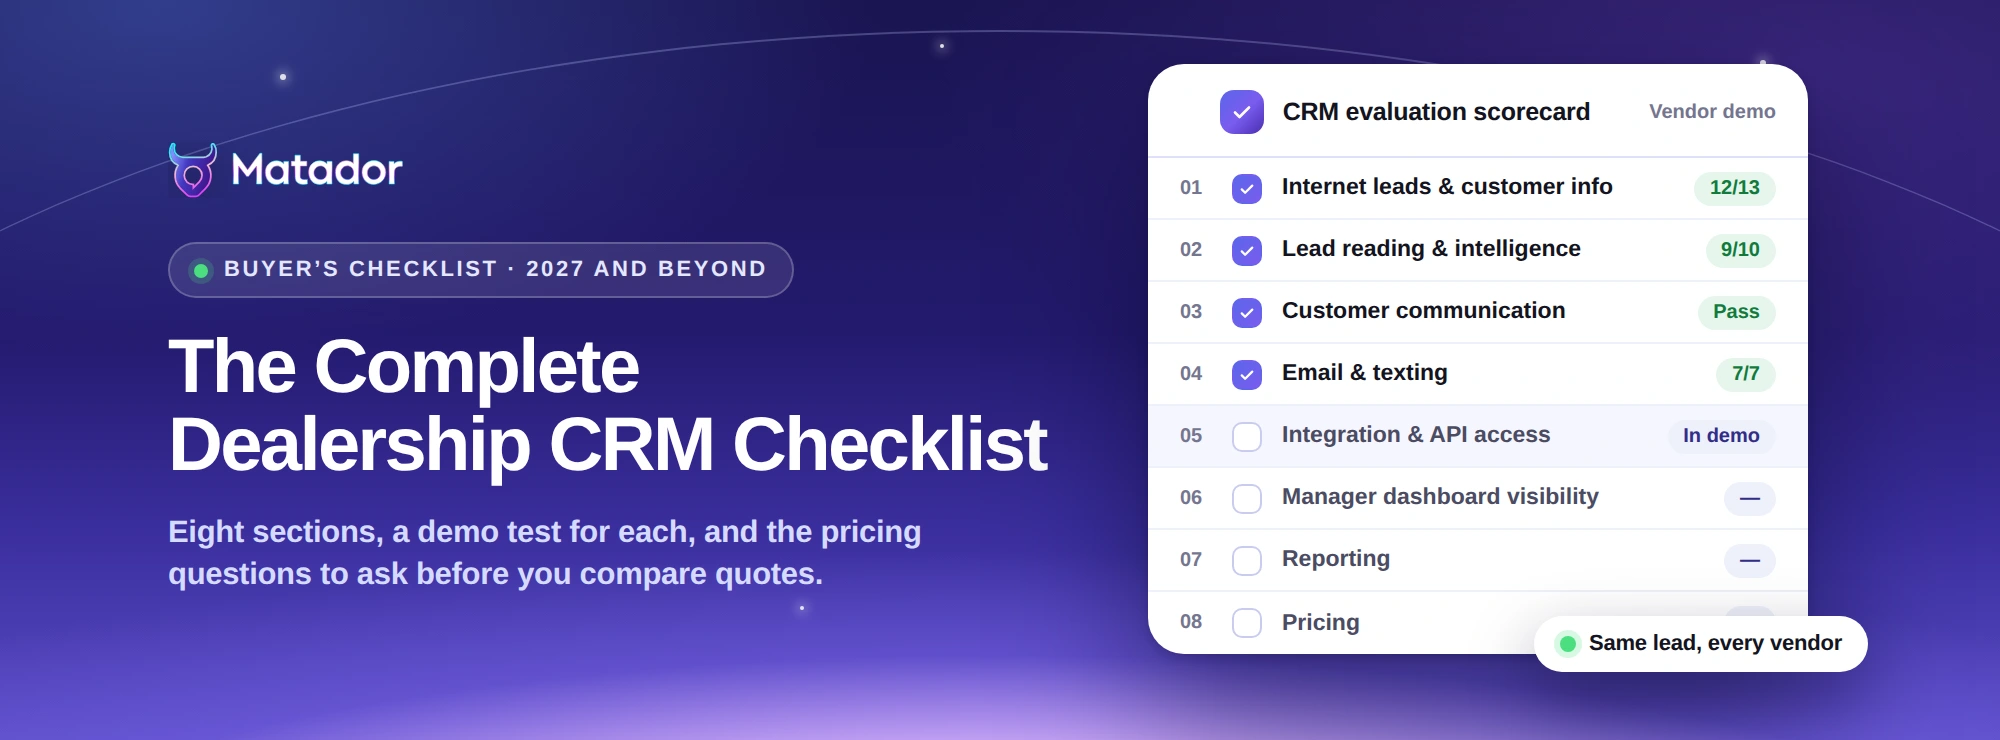Select the Manager dashboard visibility row text

1440,497
